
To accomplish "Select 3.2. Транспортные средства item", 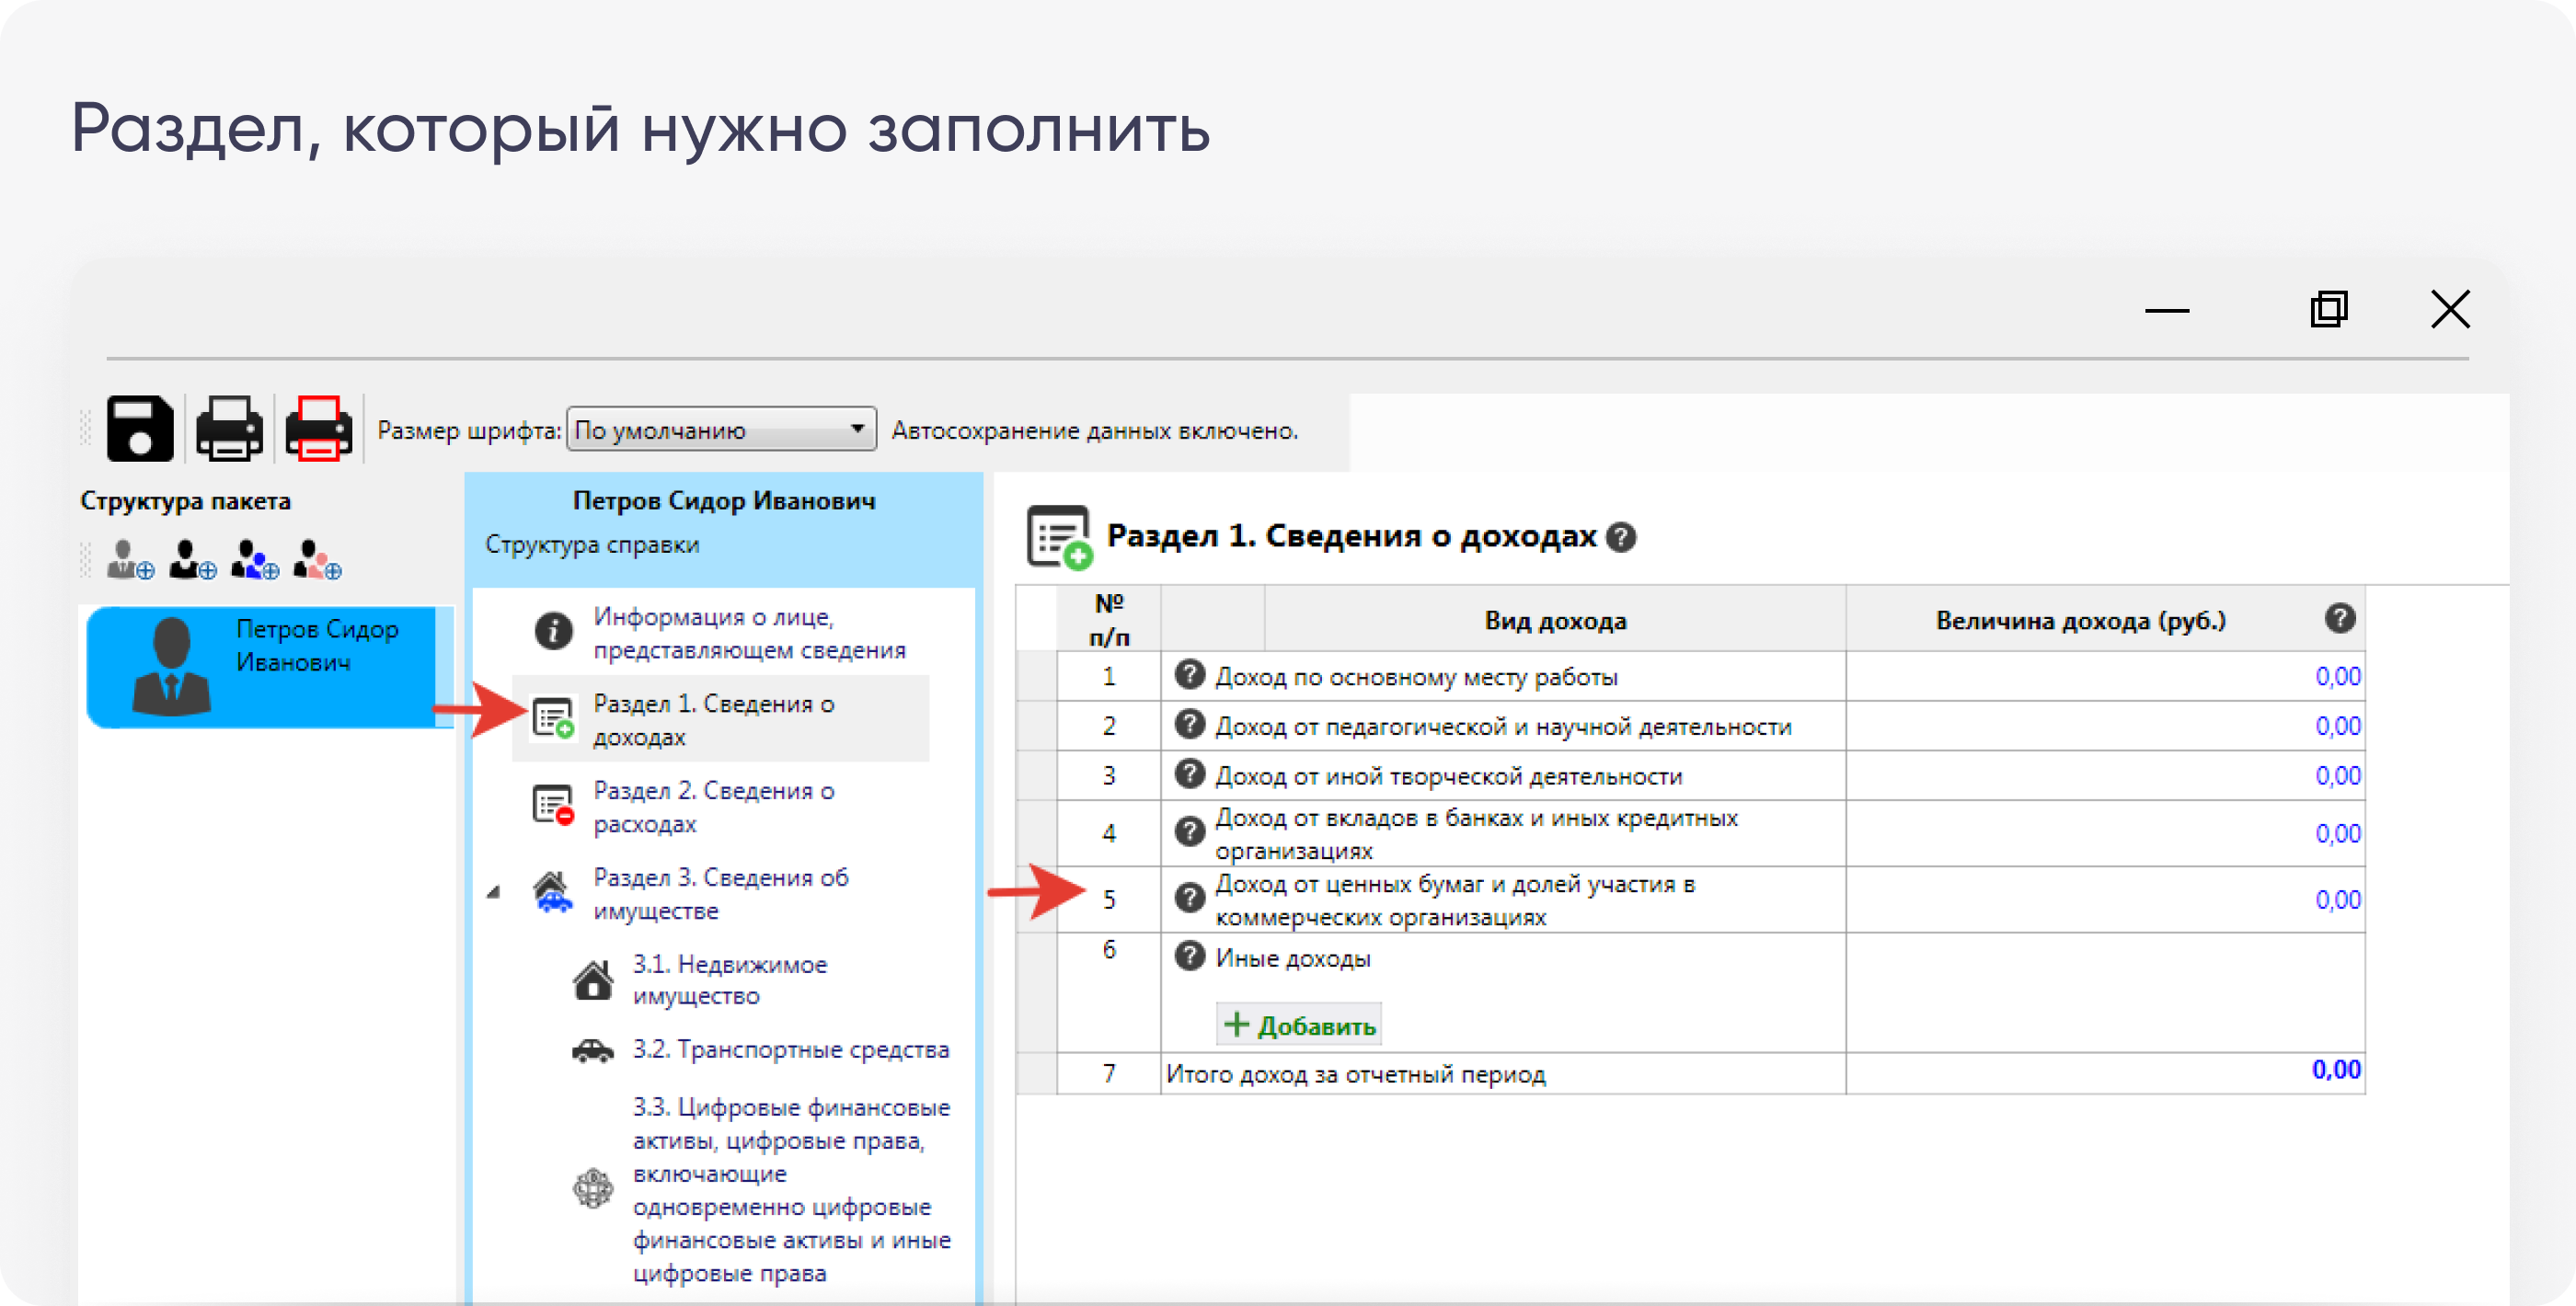I will [x=790, y=1049].
